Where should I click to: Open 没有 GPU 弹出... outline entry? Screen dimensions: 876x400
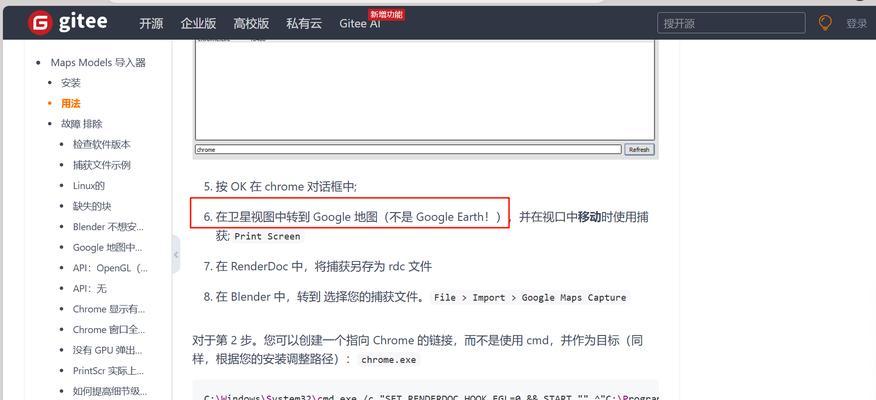[x=107, y=350]
